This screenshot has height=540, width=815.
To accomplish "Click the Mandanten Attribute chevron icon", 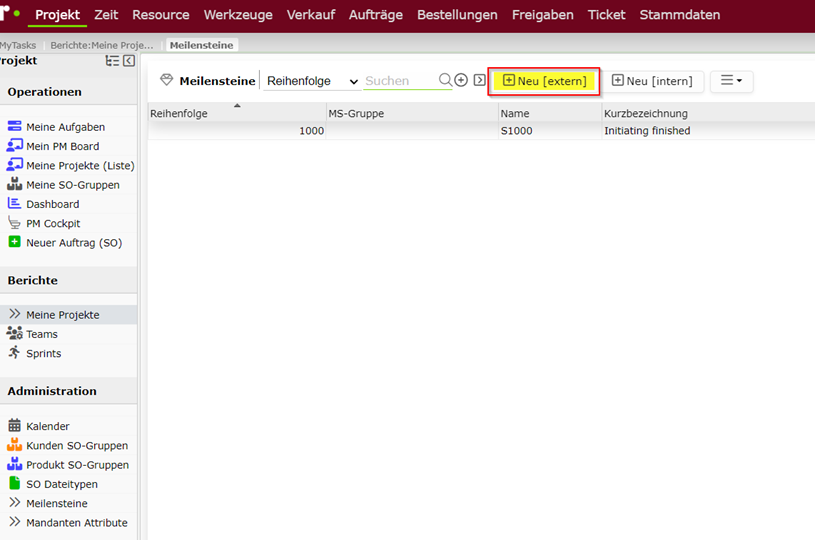I will (15, 521).
